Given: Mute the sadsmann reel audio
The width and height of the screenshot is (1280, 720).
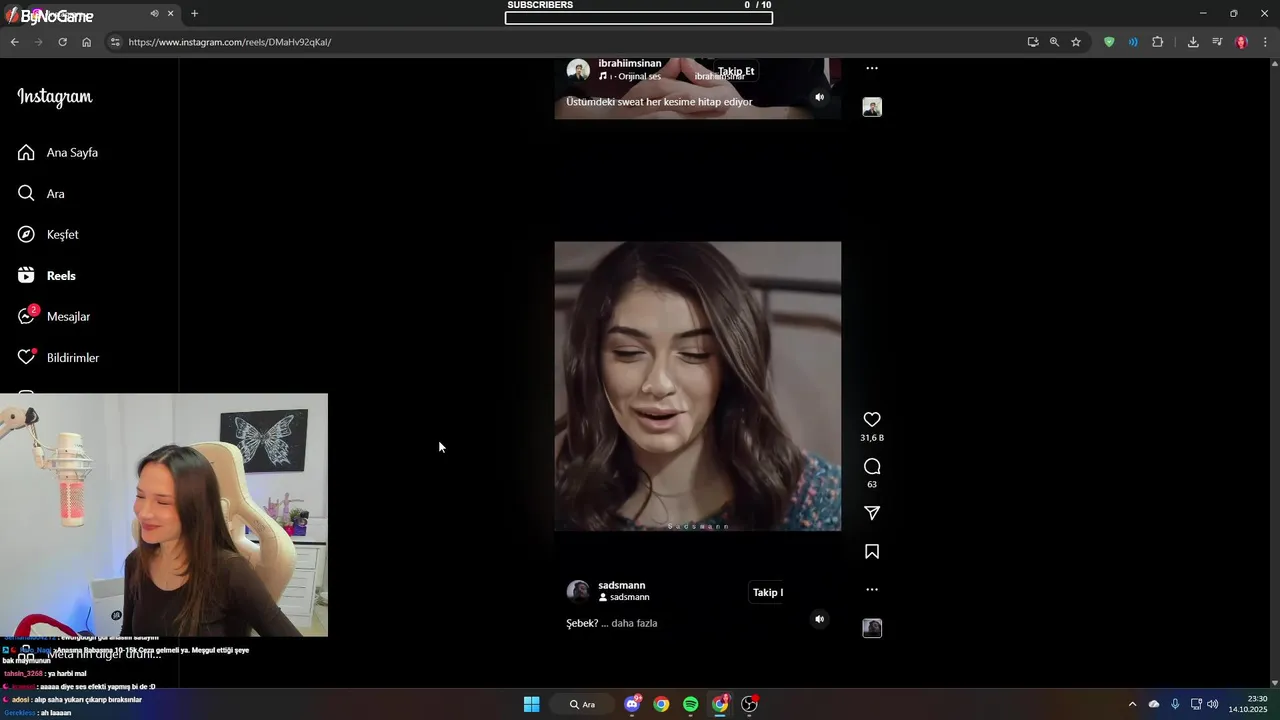Looking at the screenshot, I should click(820, 619).
